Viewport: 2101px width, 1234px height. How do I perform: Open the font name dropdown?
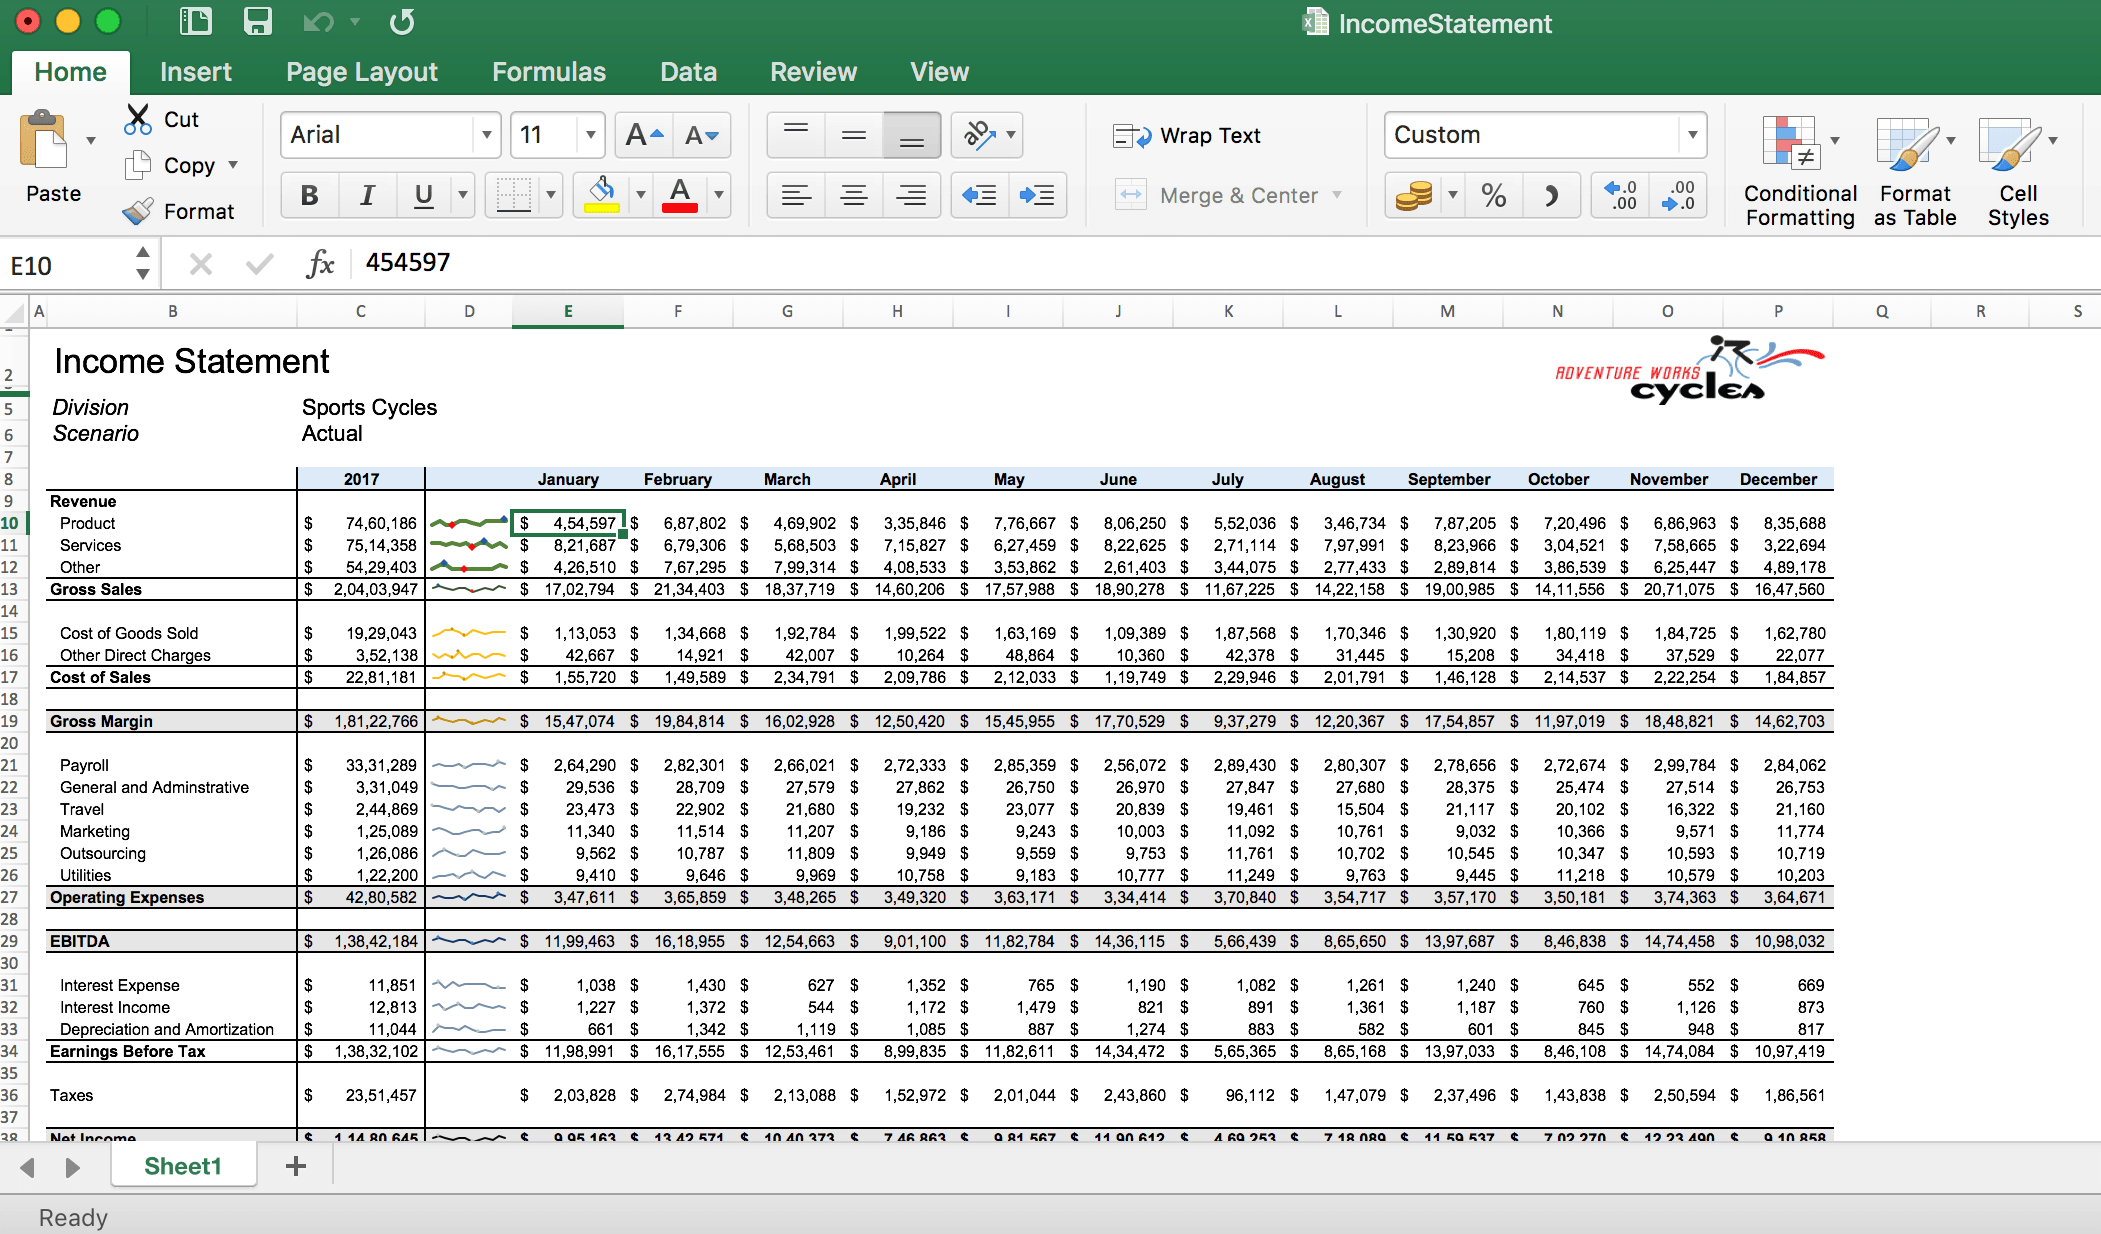click(487, 134)
